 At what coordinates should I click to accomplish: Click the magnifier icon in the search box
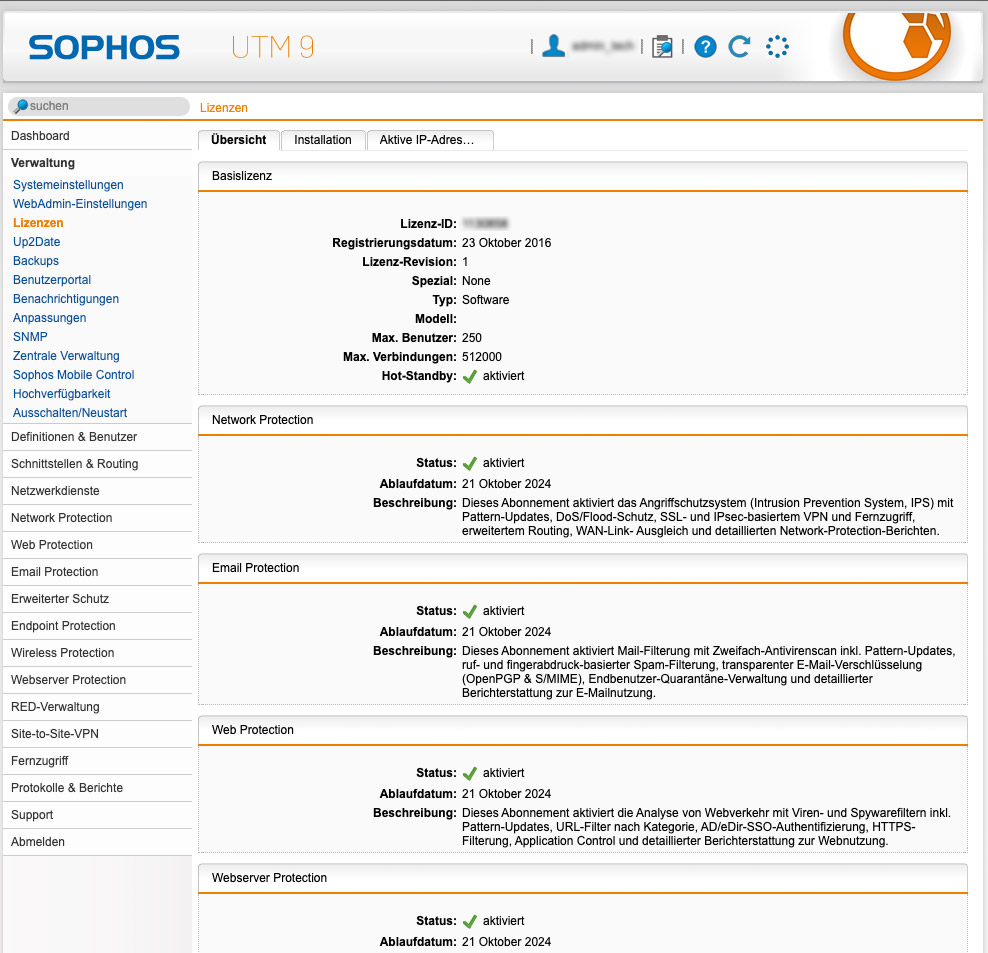point(21,106)
